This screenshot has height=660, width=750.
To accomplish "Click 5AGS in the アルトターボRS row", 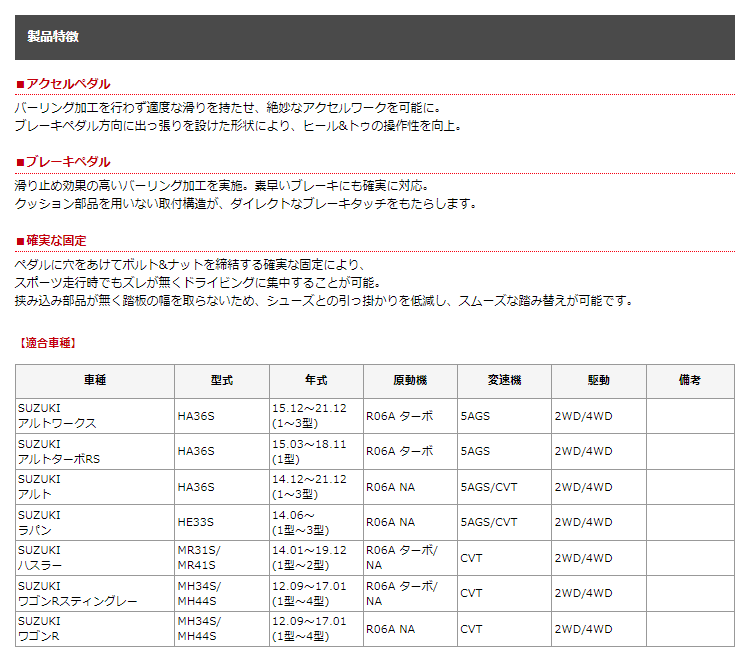I will (475, 451).
